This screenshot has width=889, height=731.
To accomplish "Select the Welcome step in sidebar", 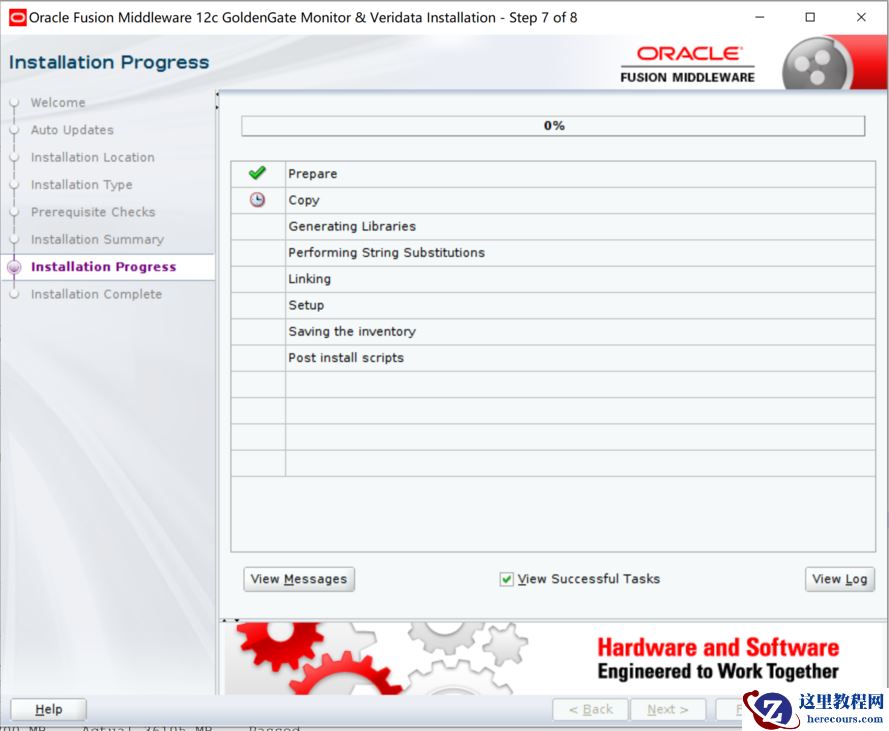I will click(58, 103).
